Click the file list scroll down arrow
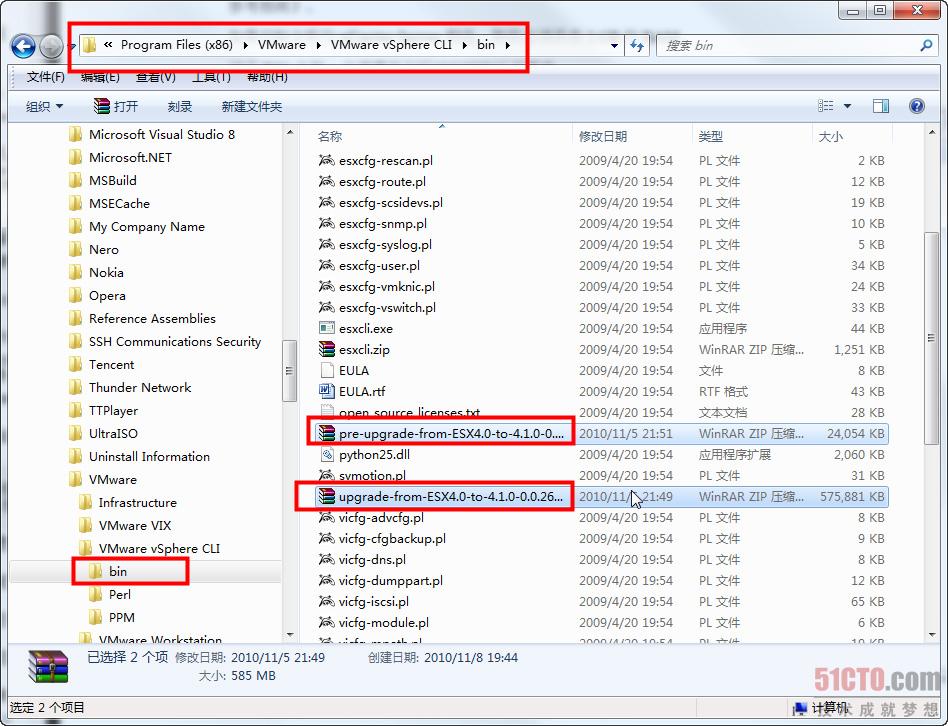 (931, 635)
